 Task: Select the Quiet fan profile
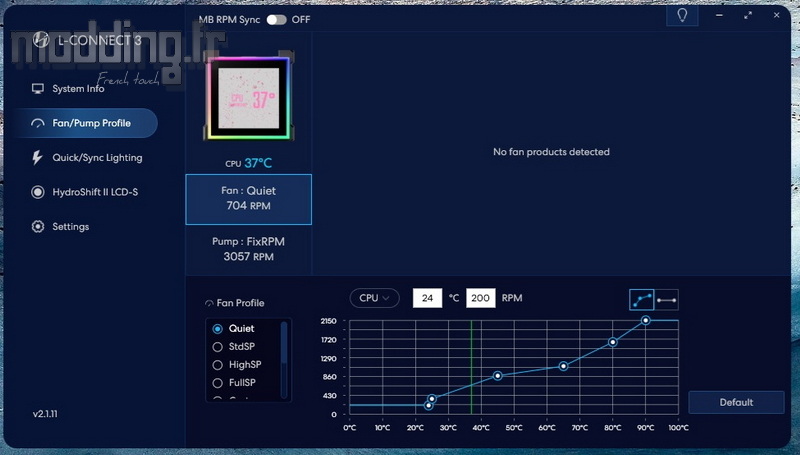pyautogui.click(x=219, y=328)
